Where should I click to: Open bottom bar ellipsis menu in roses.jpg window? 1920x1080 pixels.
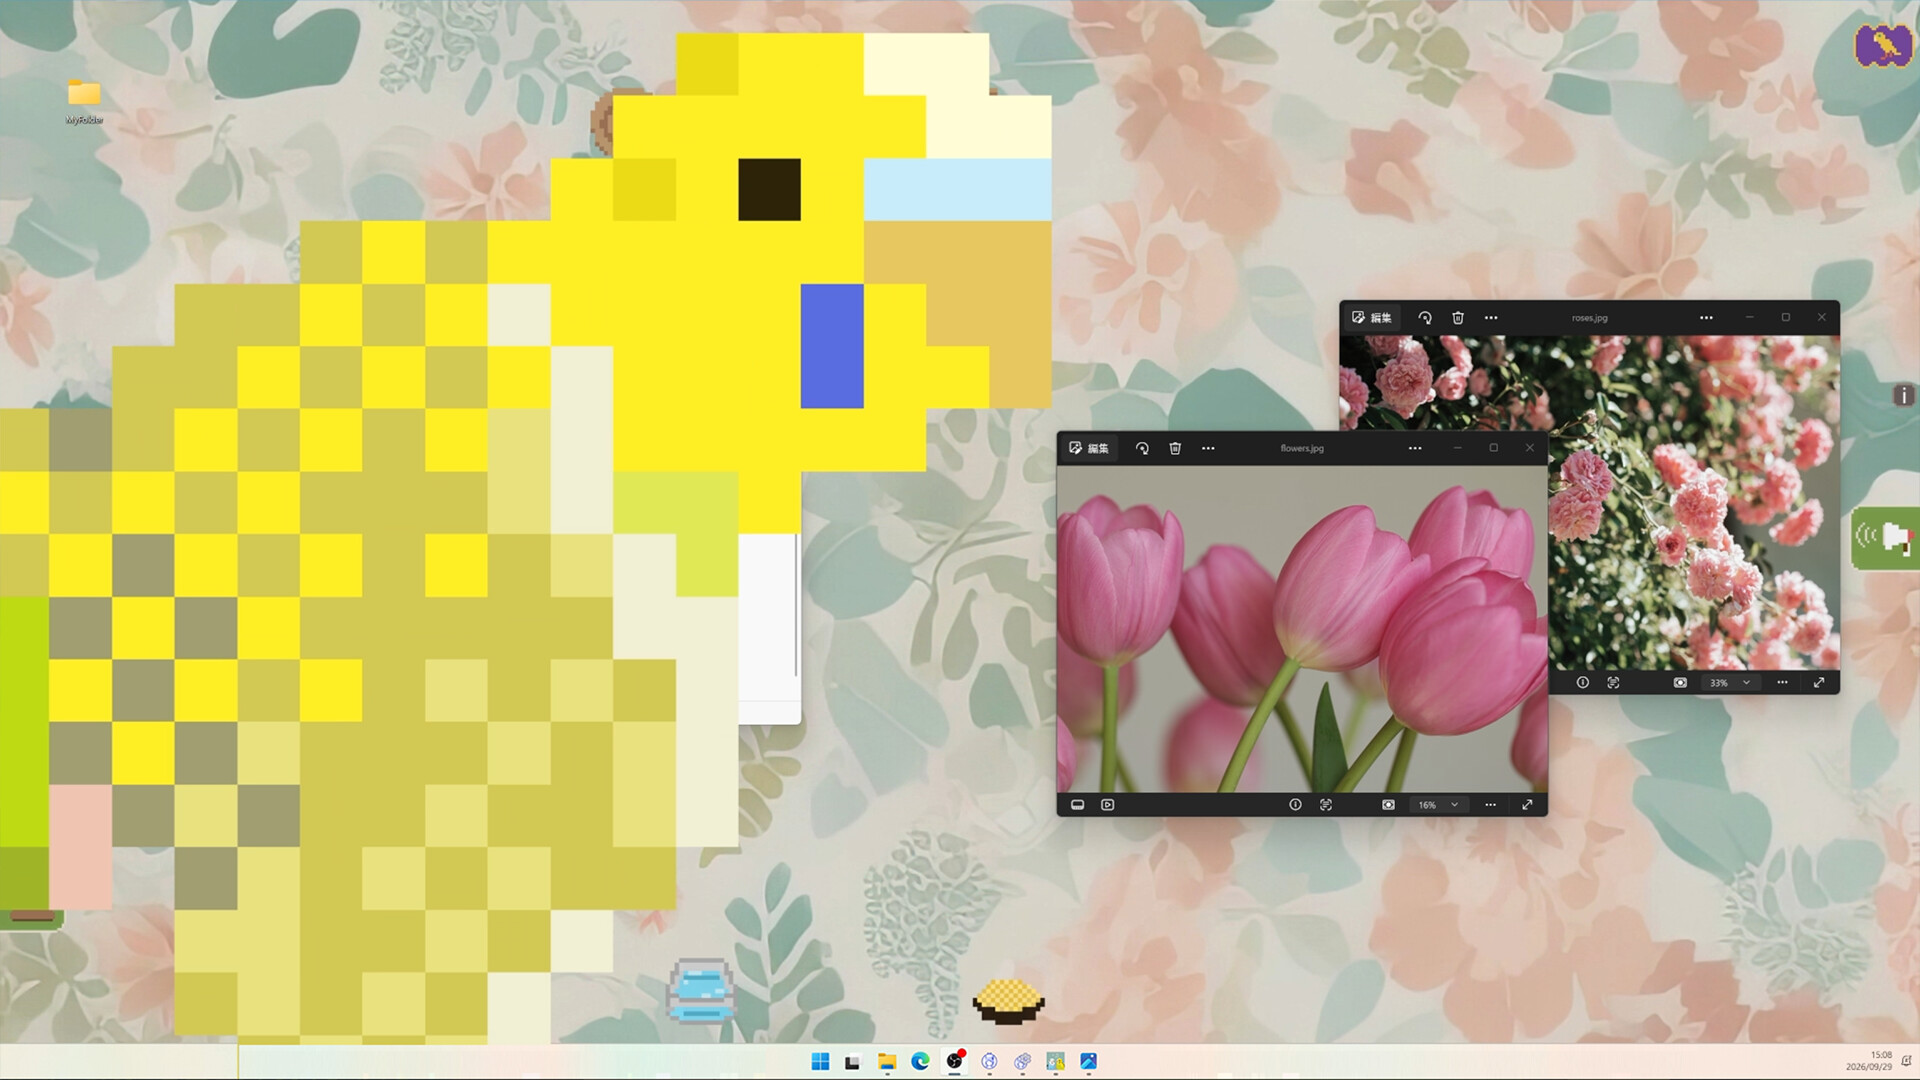[1782, 683]
